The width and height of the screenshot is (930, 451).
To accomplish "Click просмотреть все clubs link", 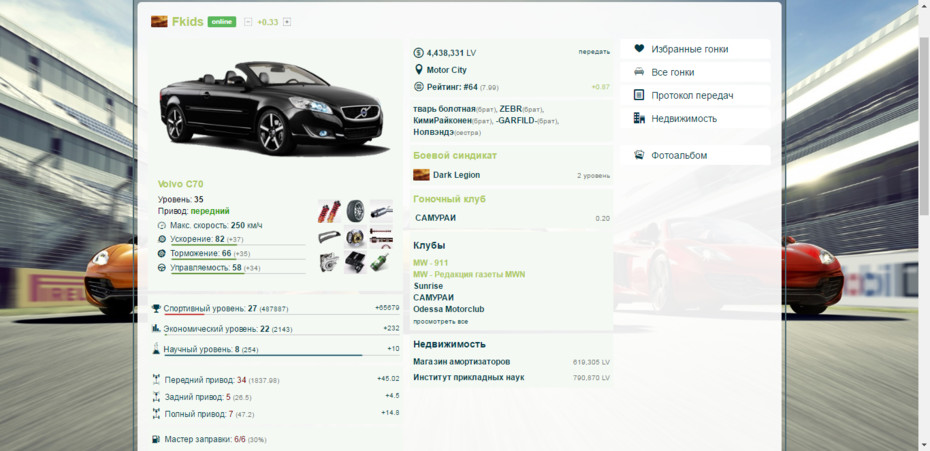I will [441, 322].
